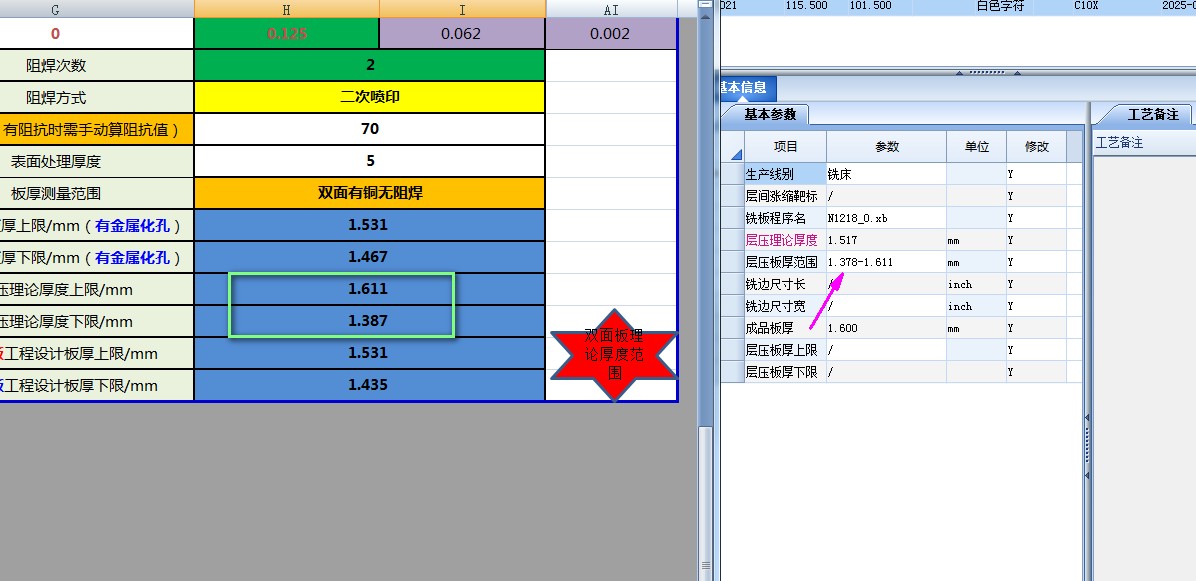Click the Y flag in 生产线别 row
Image resolution: width=1196 pixels, height=581 pixels.
(1037, 174)
